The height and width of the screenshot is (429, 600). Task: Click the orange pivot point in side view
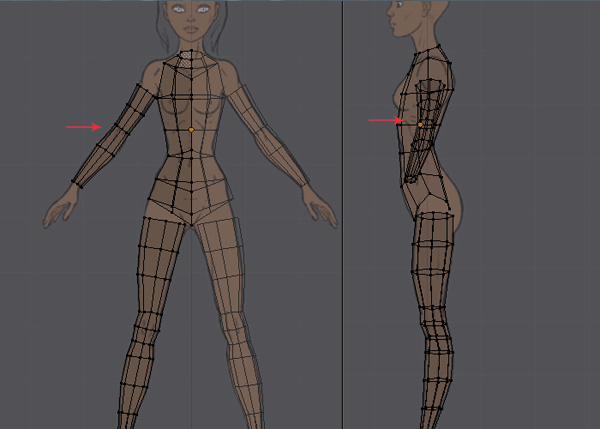pyautogui.click(x=420, y=125)
